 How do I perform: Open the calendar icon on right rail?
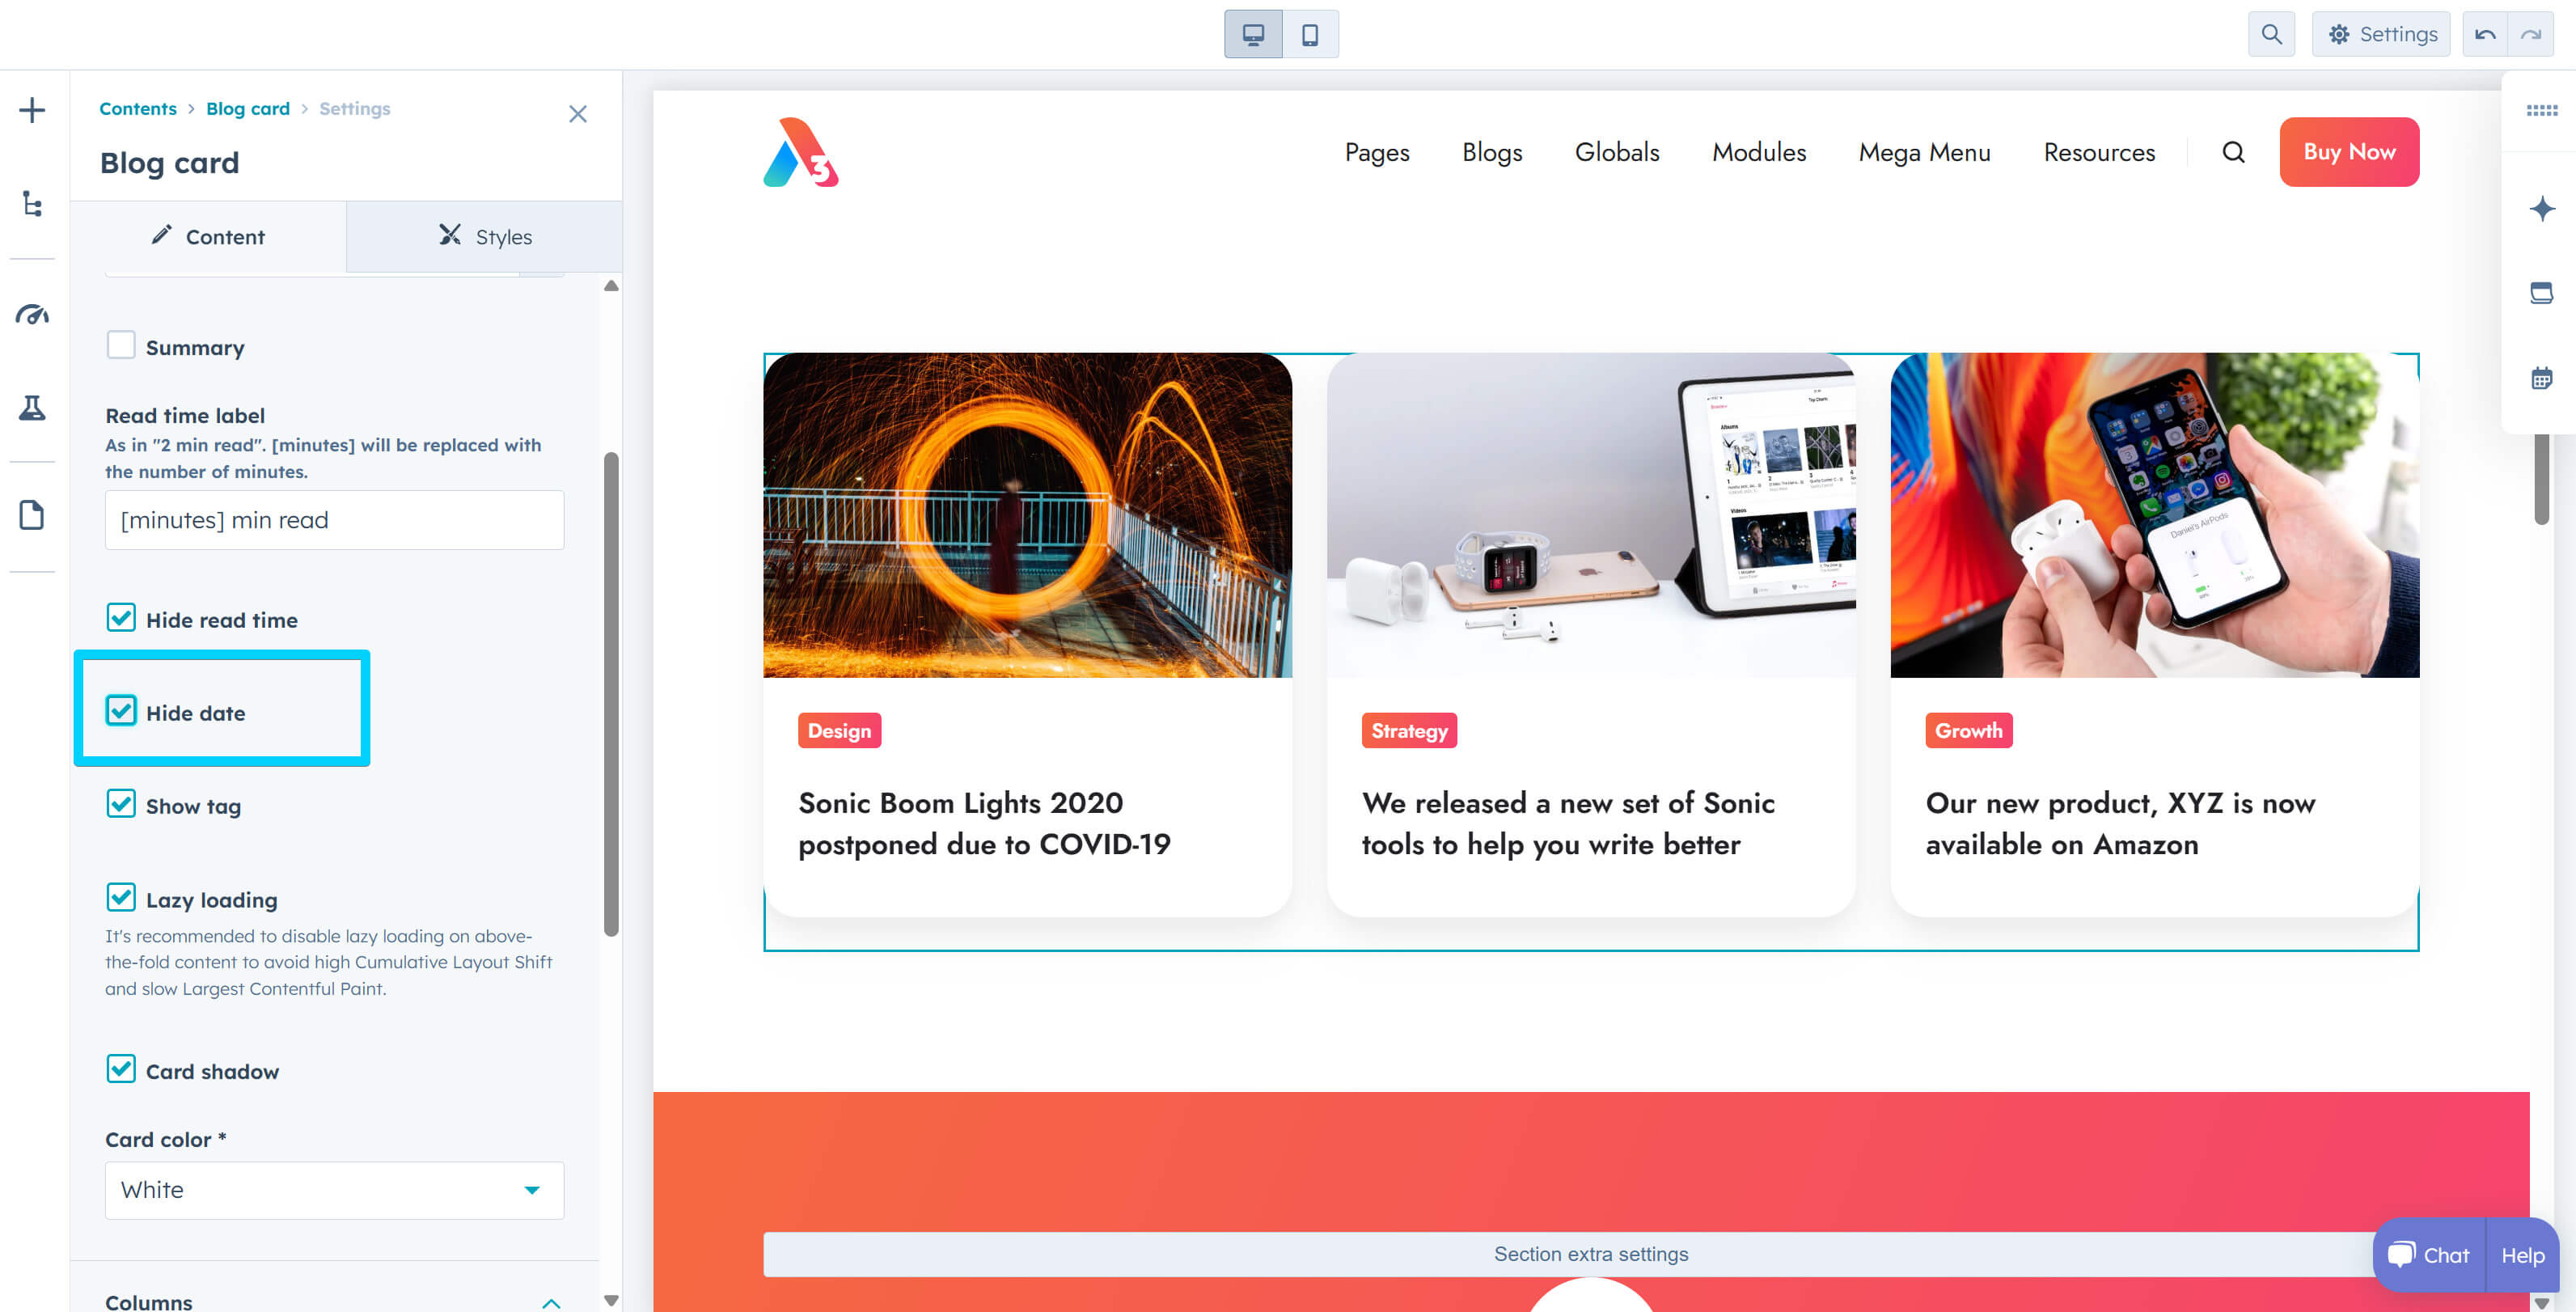(x=2541, y=378)
